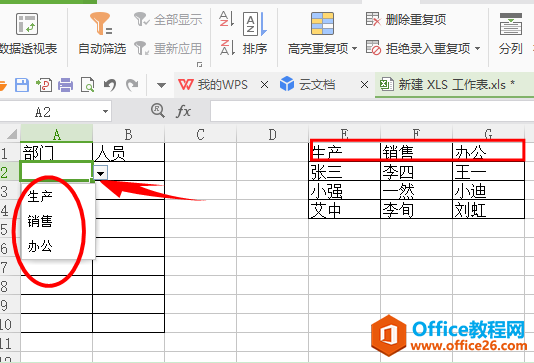Select the active cell A2
534x363 pixels.
pos(57,171)
